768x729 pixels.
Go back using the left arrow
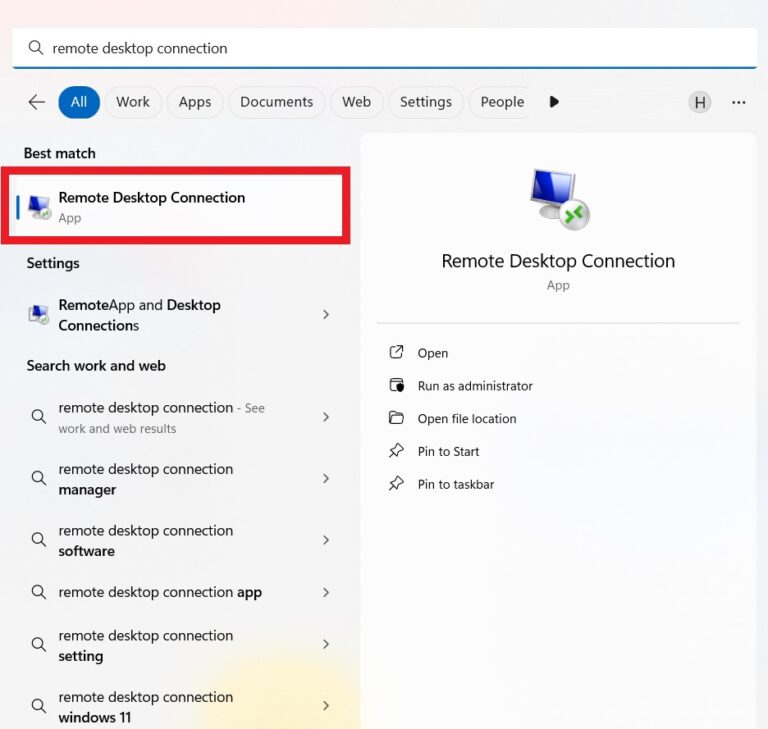click(37, 102)
